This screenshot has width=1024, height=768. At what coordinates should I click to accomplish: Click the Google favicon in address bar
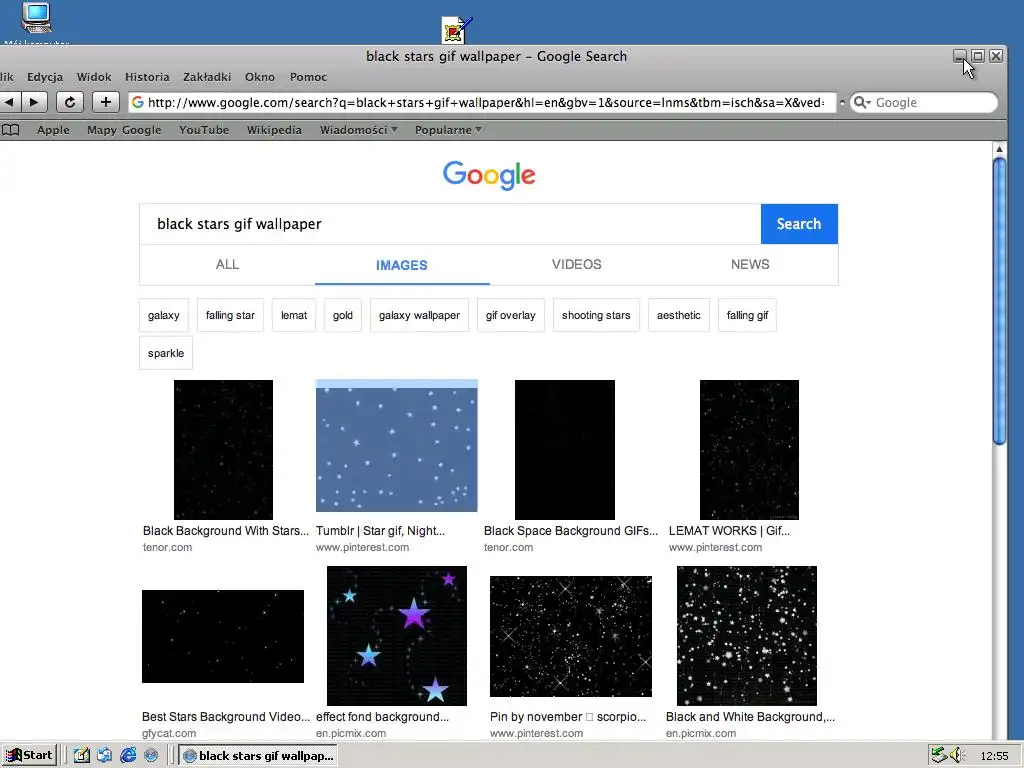(x=138, y=103)
